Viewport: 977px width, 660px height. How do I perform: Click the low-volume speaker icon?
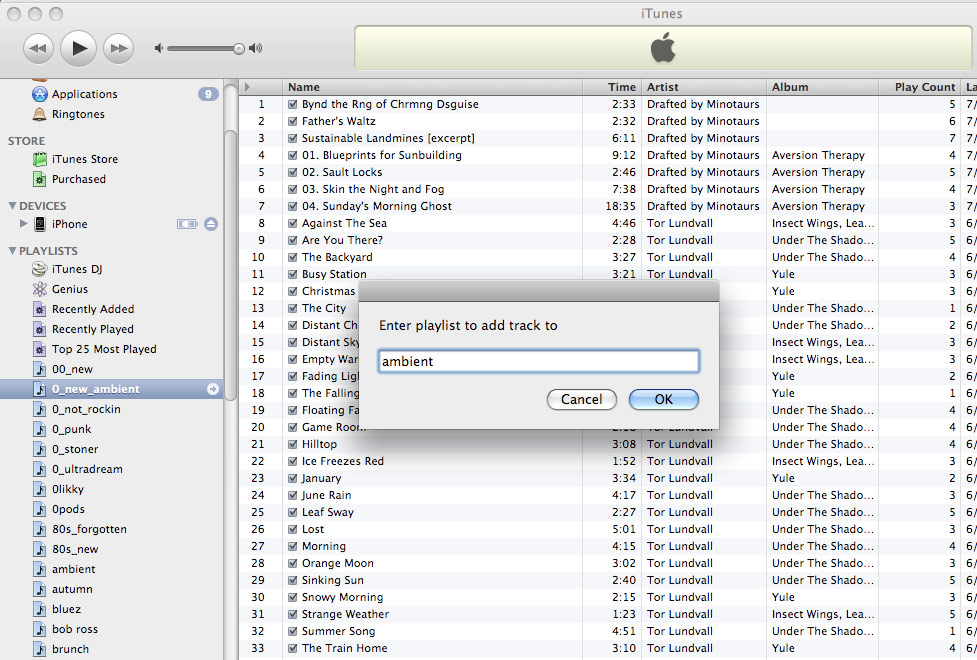pyautogui.click(x=159, y=48)
